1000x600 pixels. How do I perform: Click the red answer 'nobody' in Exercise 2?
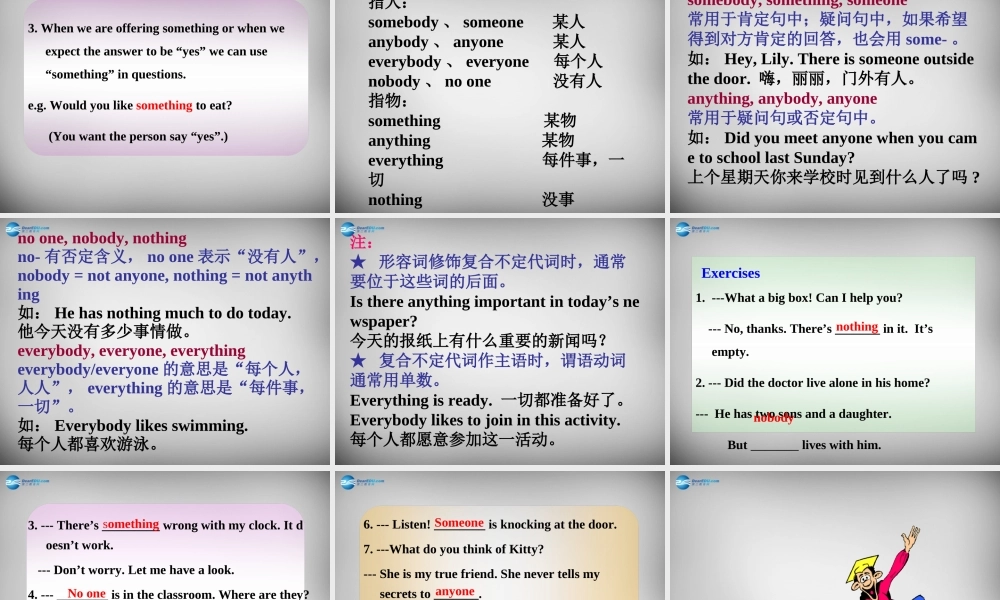point(773,418)
